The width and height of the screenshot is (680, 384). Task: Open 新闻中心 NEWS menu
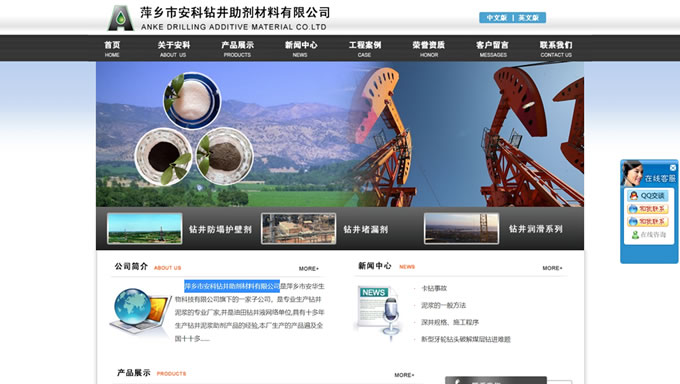coord(301,49)
